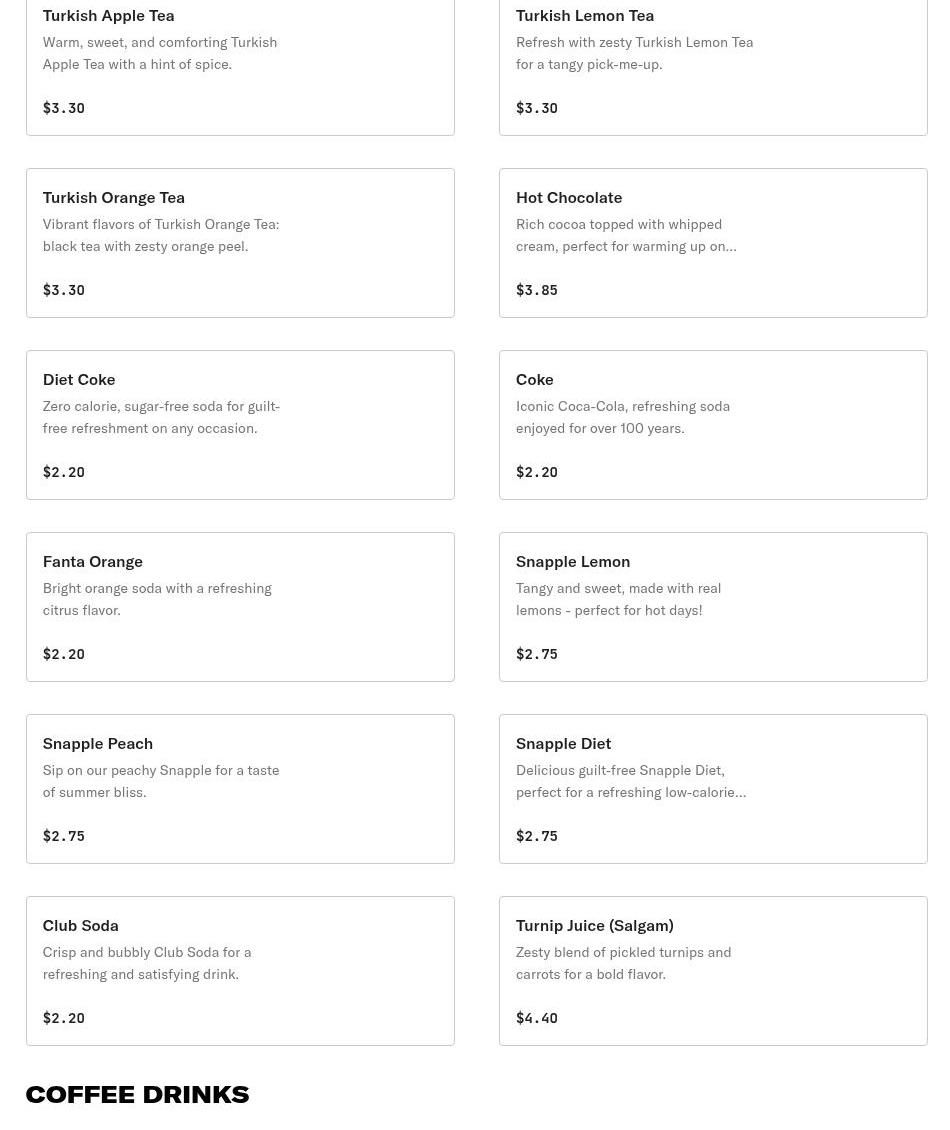Open the Hot Chocolate item card

pyautogui.click(x=712, y=243)
